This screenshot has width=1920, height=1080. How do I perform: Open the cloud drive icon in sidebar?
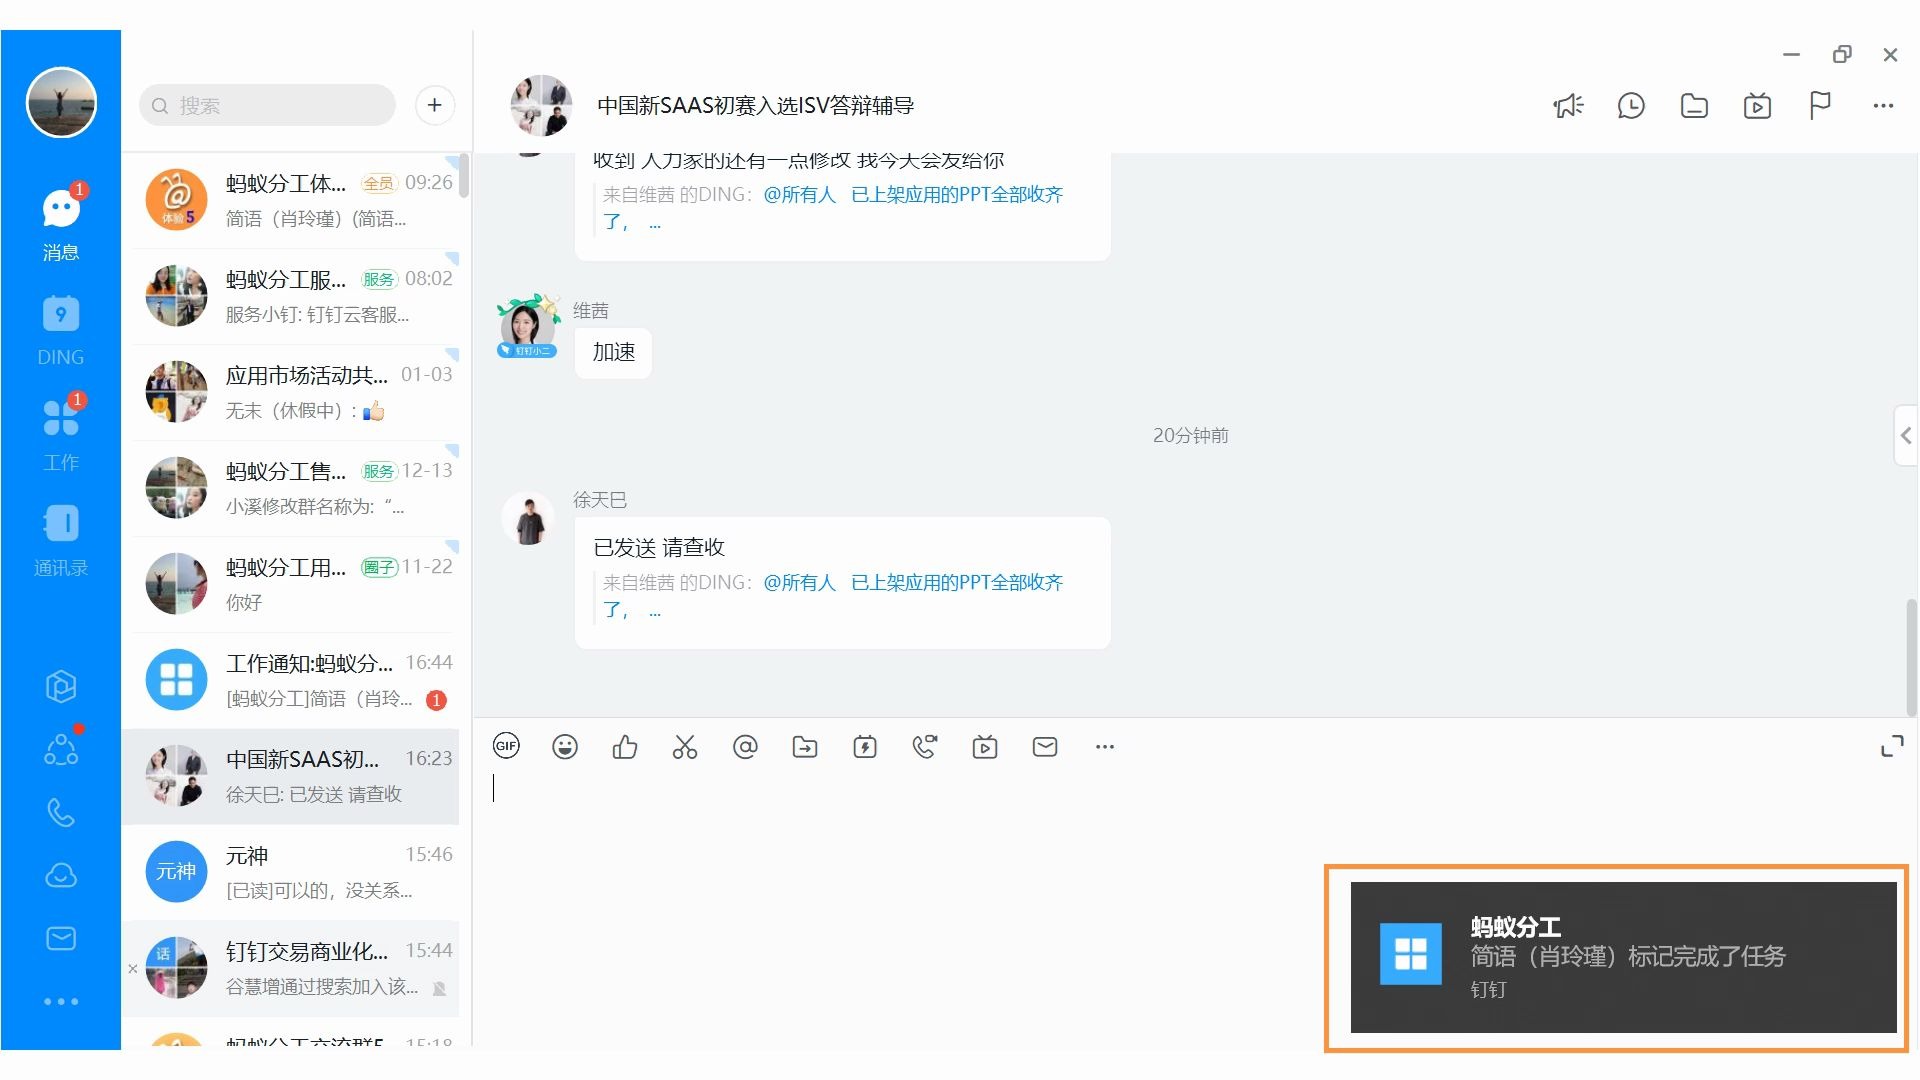pos(61,876)
